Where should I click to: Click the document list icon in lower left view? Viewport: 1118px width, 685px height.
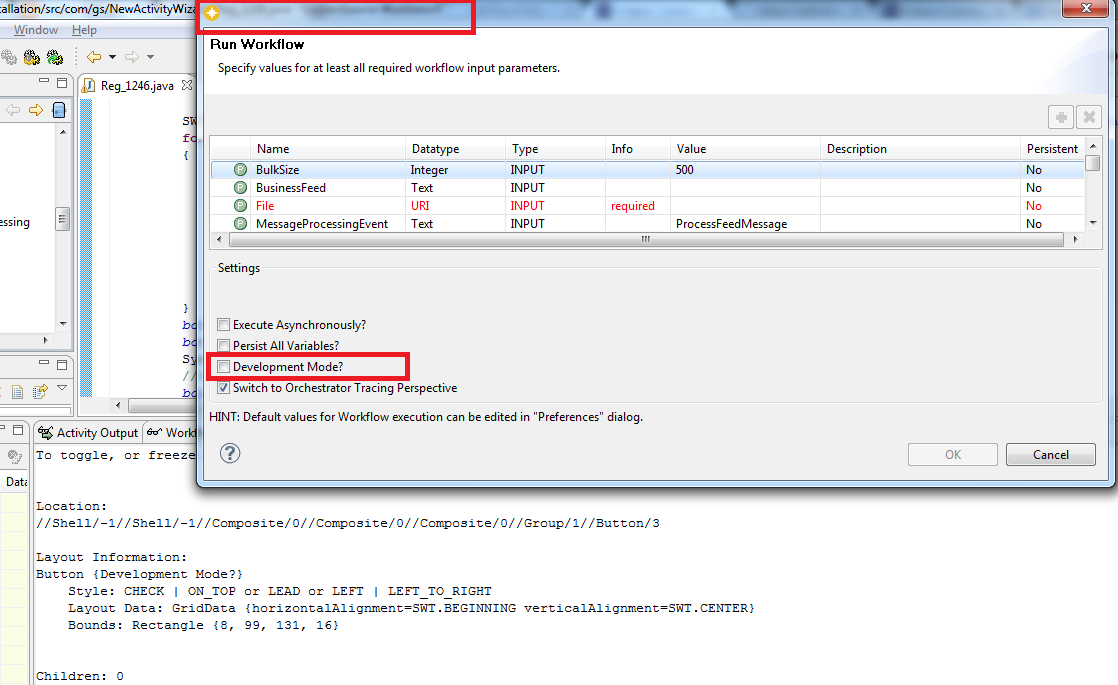point(18,391)
